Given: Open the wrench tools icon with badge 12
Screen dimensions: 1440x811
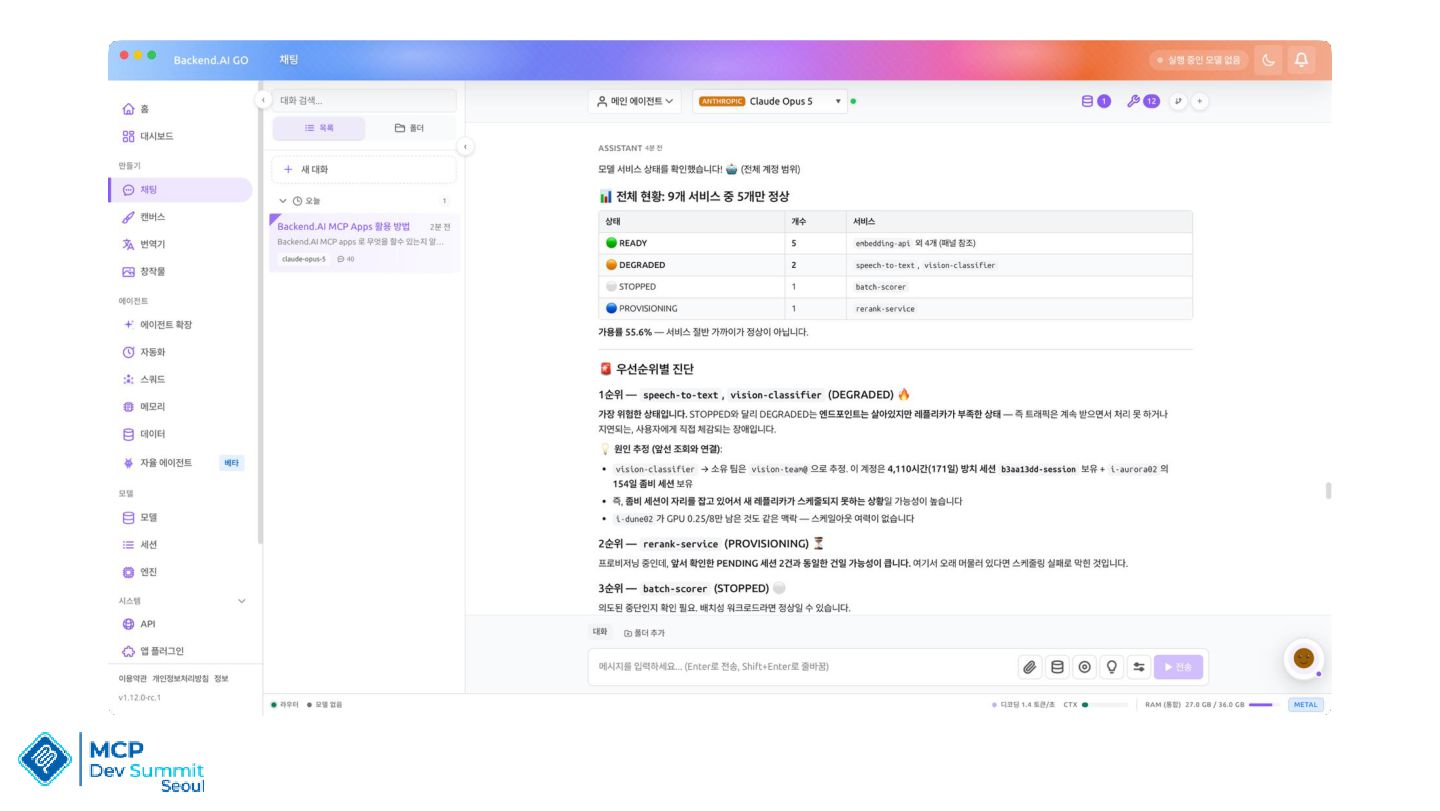Looking at the screenshot, I should point(1142,101).
